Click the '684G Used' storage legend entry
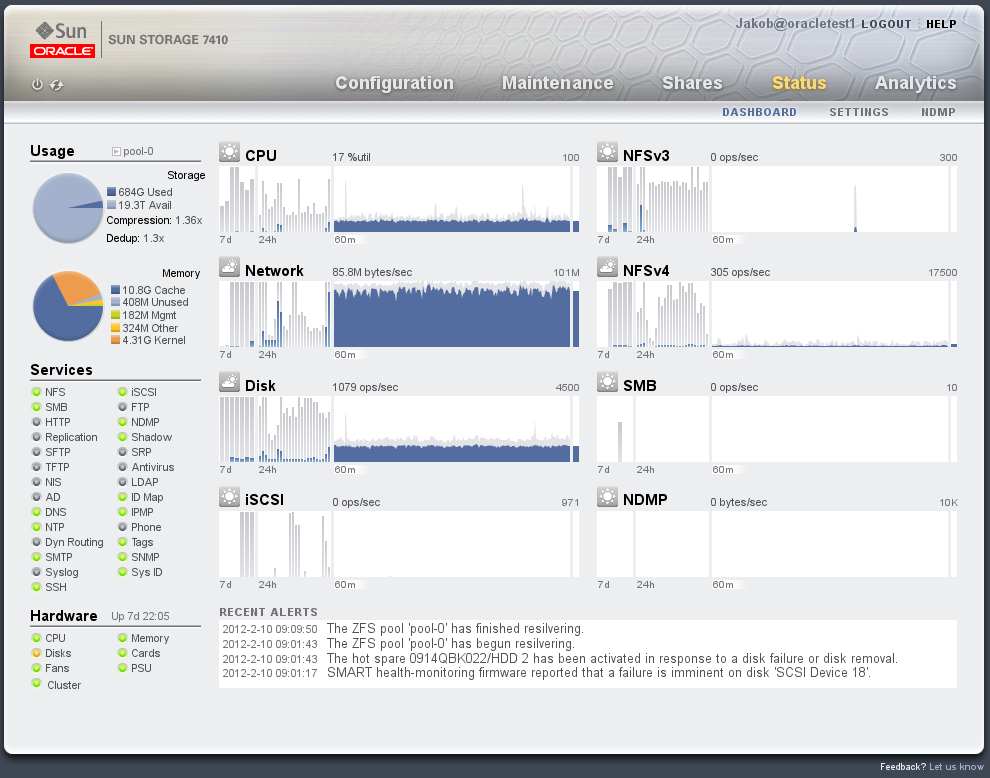Screen dimensions: 990x778 [x=140, y=192]
